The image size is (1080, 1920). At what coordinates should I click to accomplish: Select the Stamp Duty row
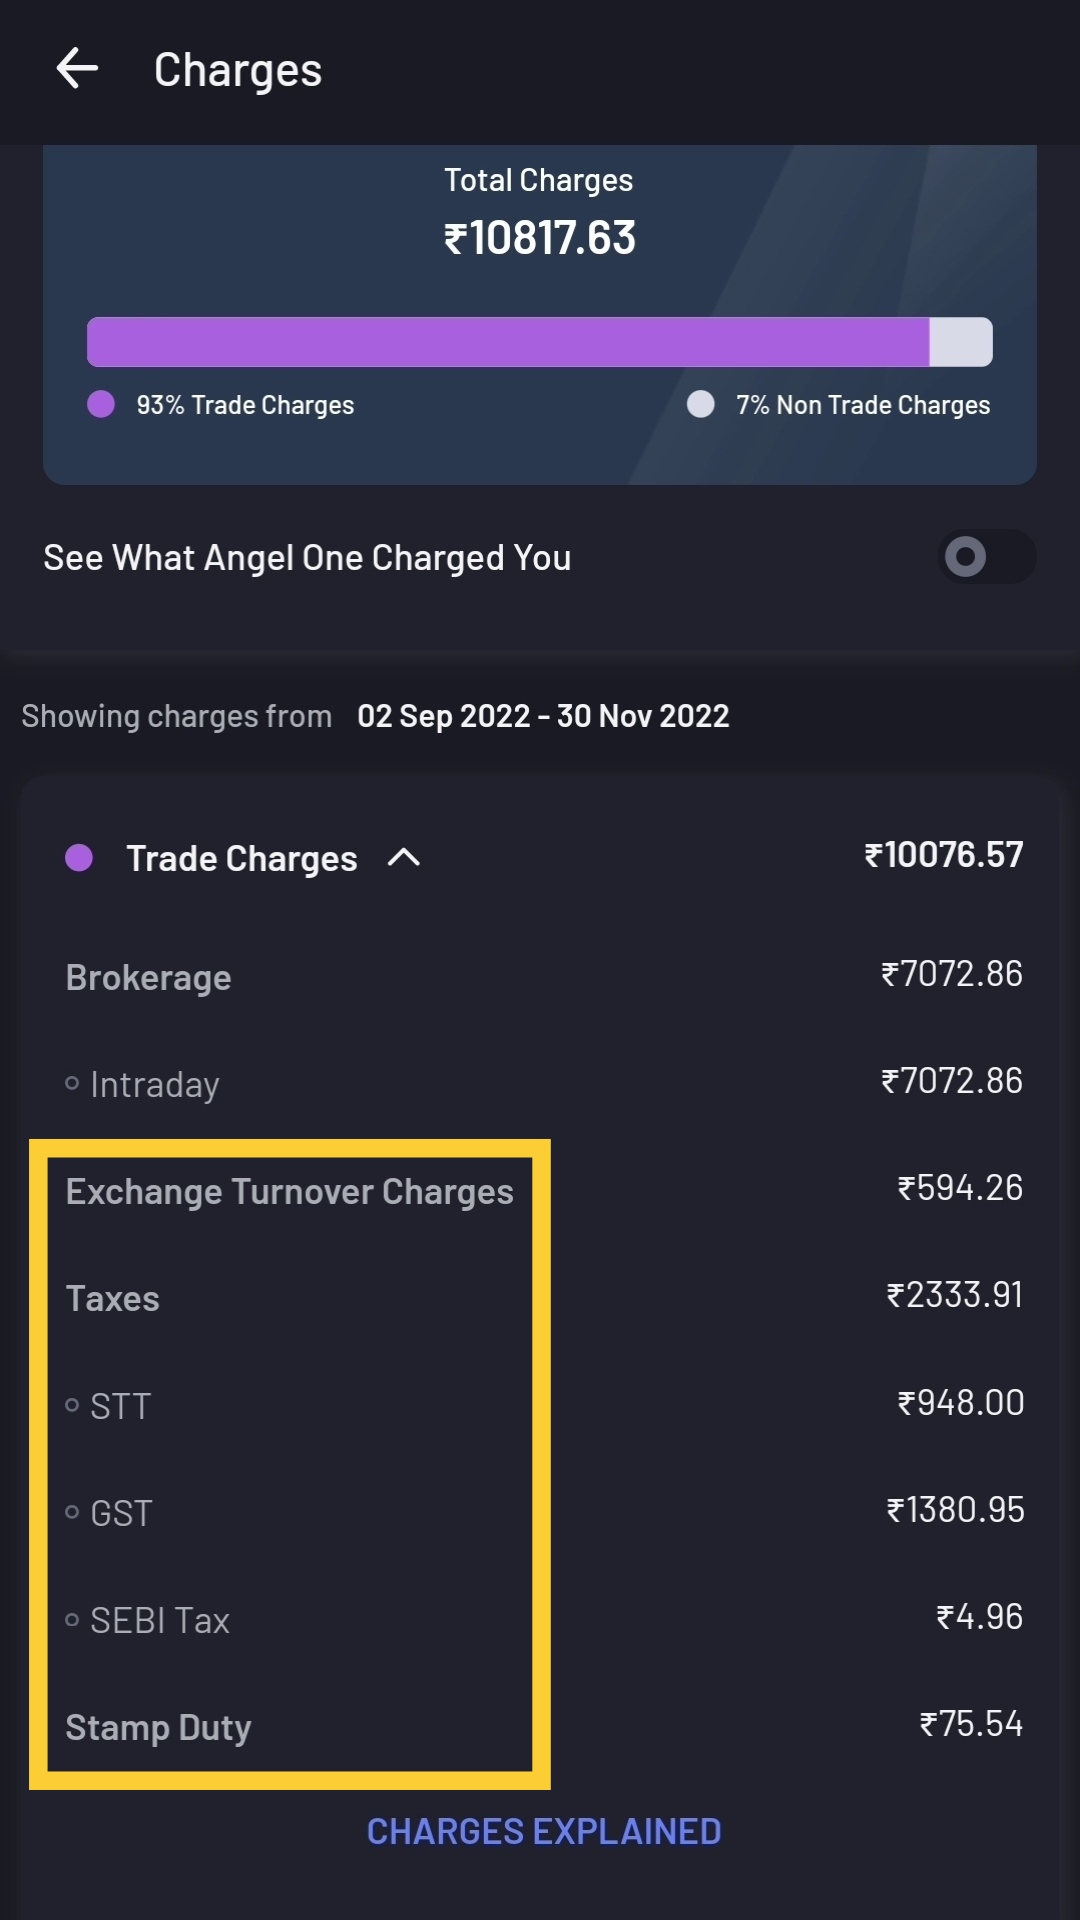pyautogui.click(x=158, y=1727)
